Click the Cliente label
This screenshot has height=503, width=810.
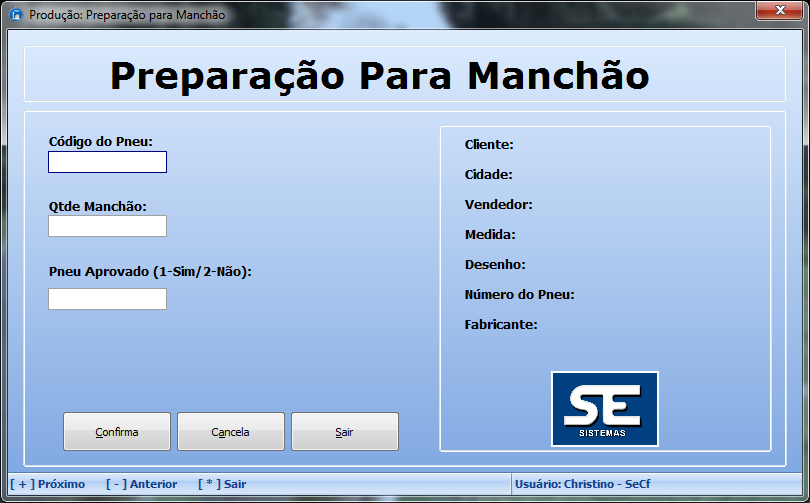[x=489, y=145]
